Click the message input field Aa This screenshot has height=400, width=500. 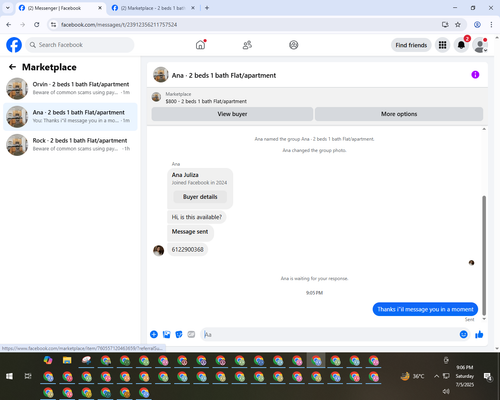[330, 334]
